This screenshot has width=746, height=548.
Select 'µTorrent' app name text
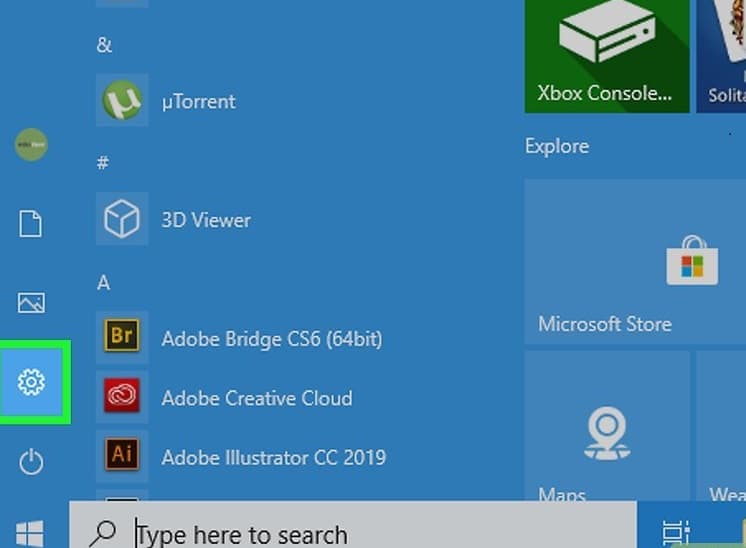(x=198, y=102)
